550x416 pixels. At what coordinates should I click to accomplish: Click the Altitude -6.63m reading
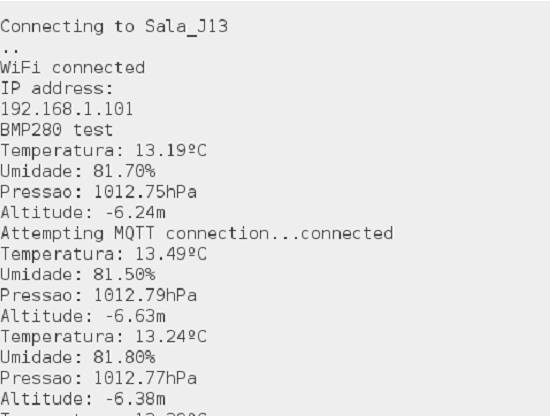coord(83,316)
